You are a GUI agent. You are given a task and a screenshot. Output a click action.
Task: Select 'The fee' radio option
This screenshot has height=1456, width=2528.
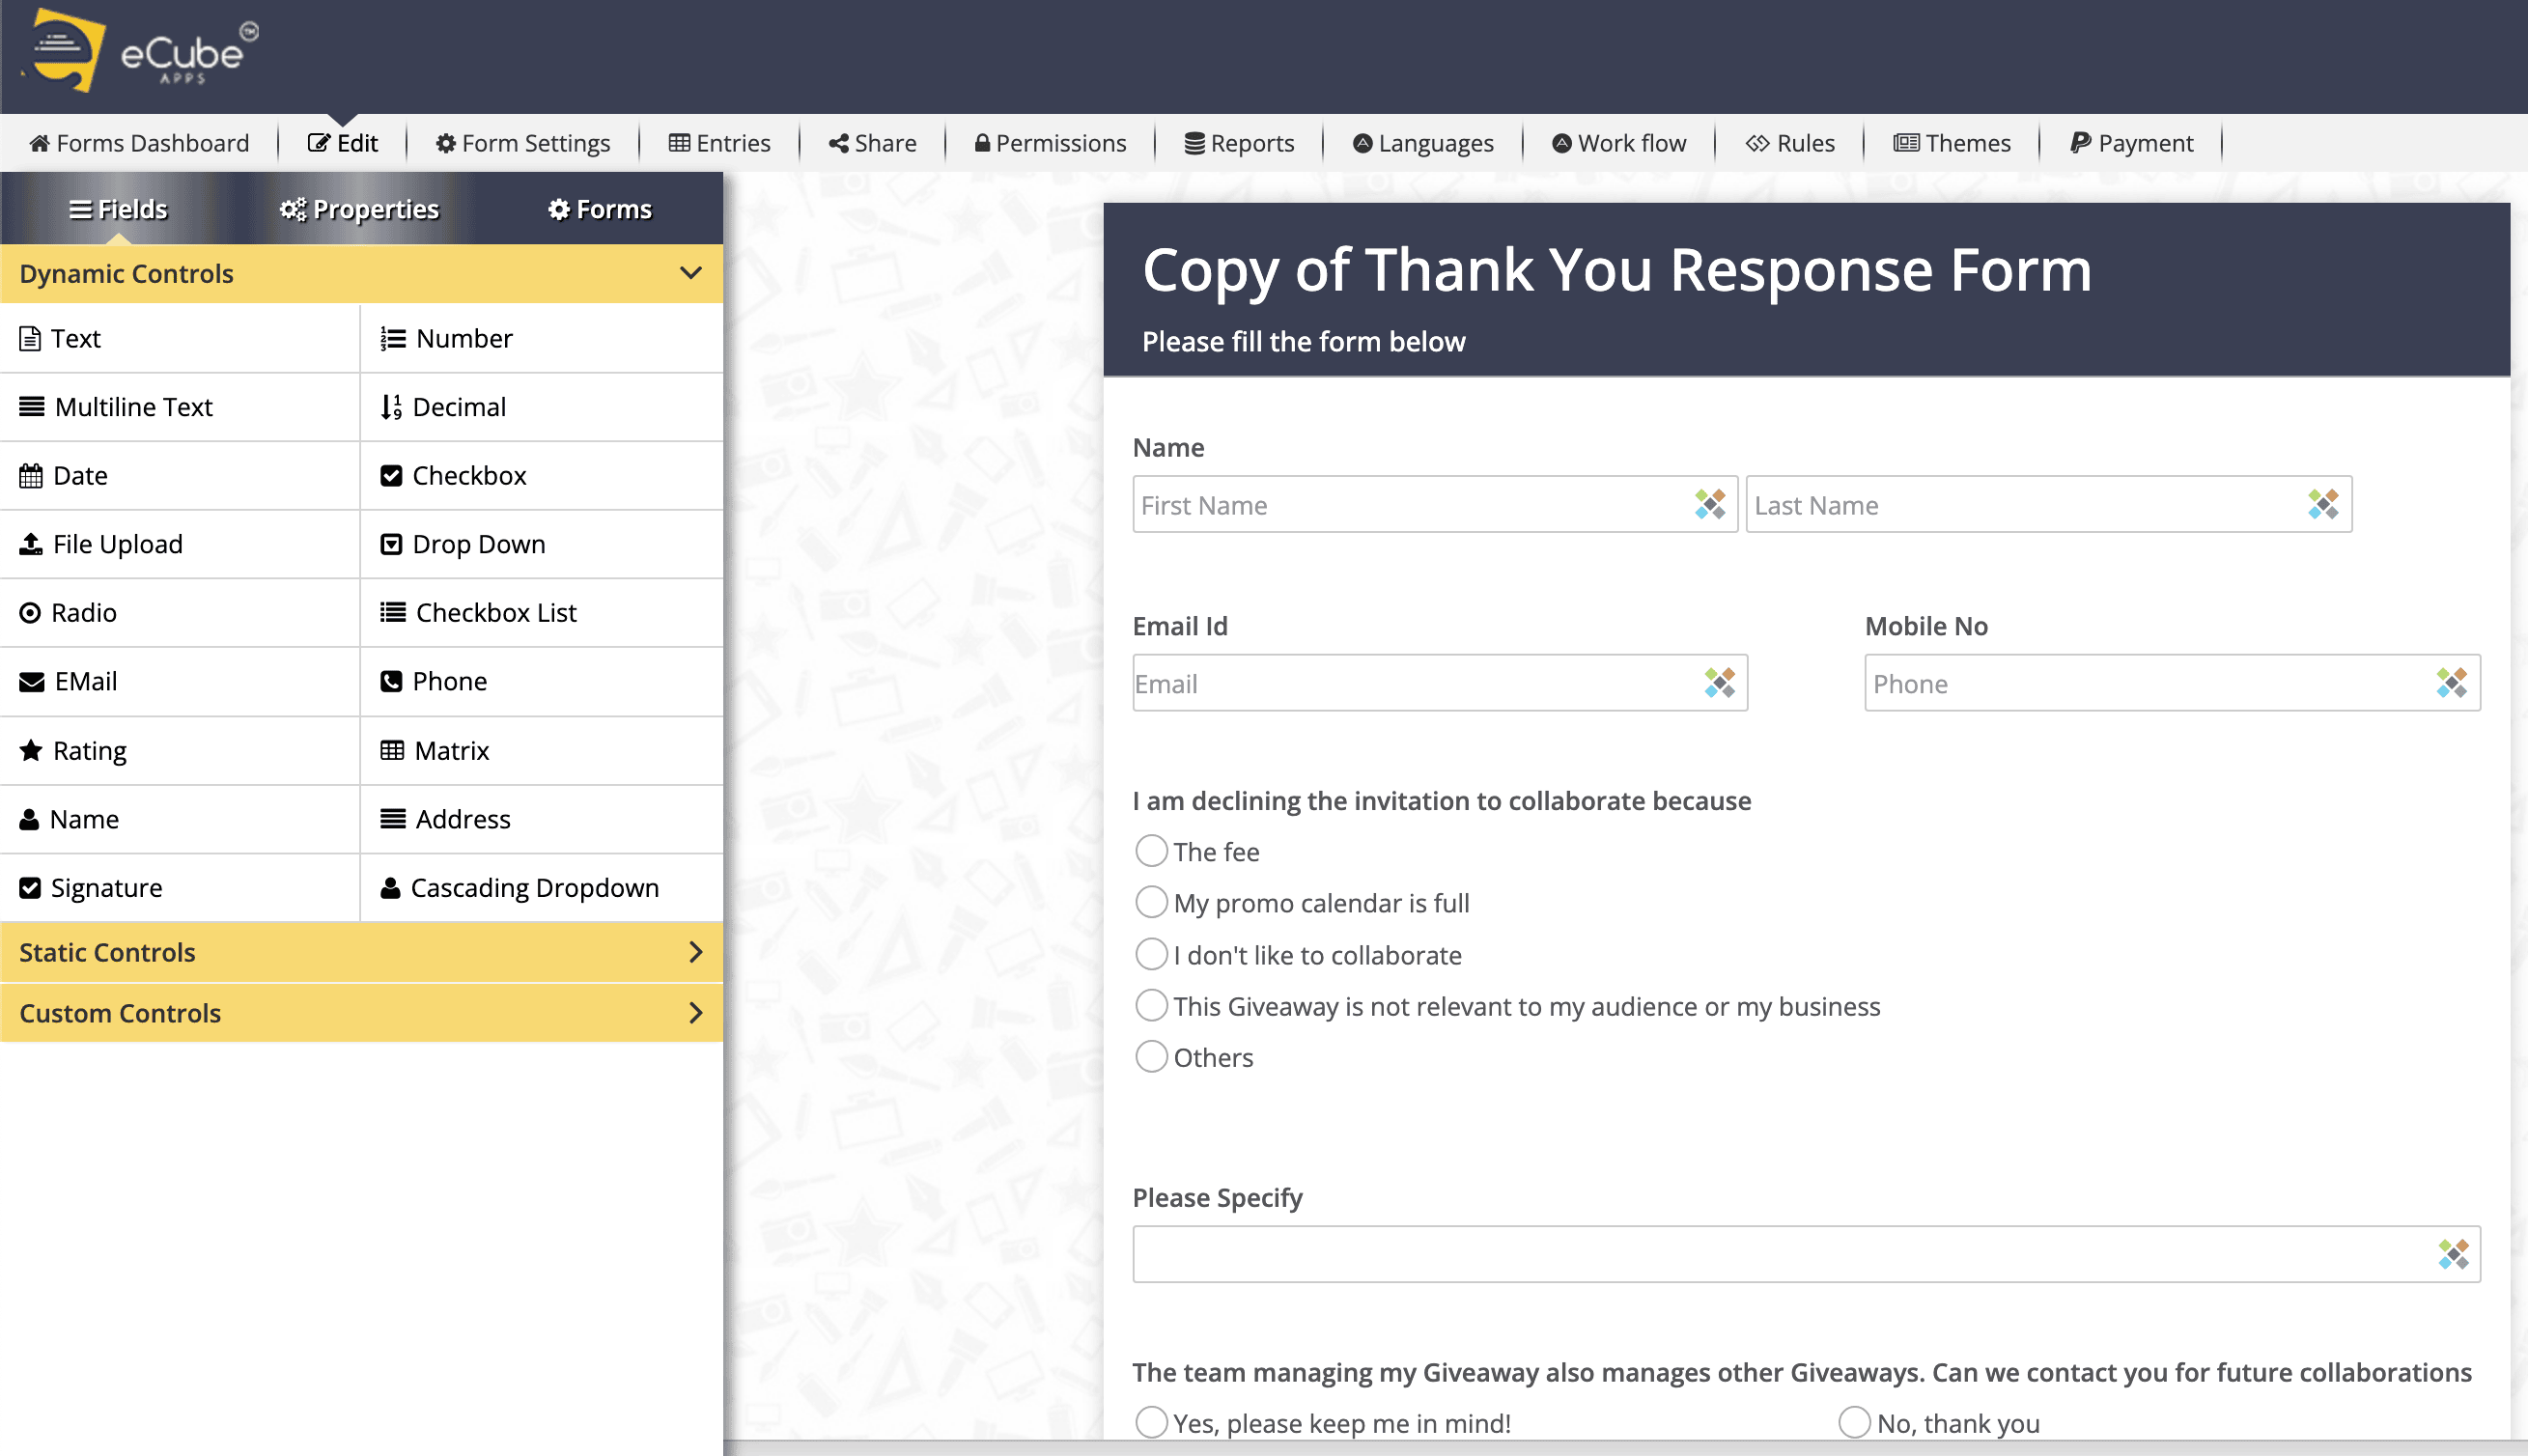pos(1151,852)
